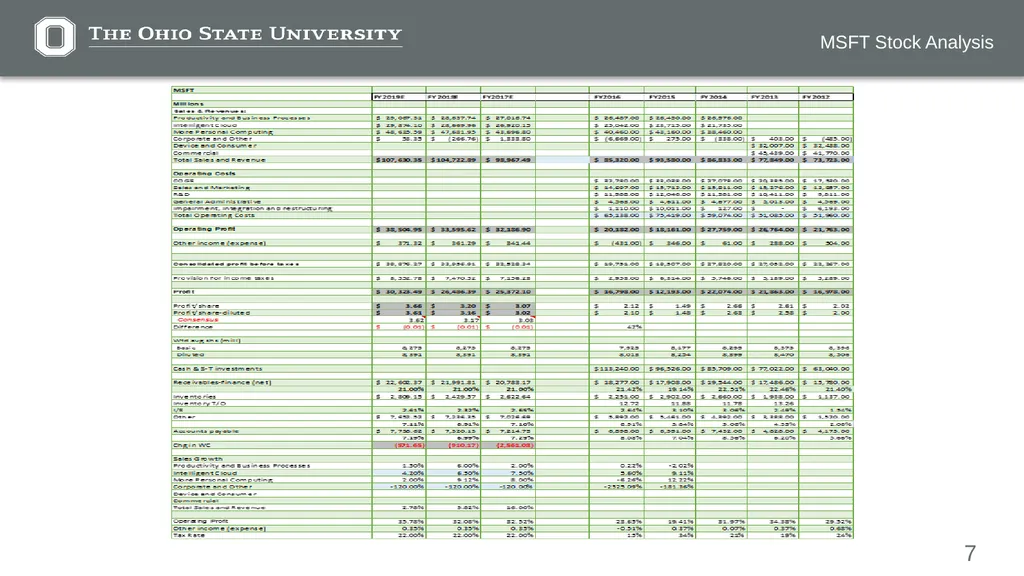
Task: Click the Ohio State block O logo
Action: point(55,37)
